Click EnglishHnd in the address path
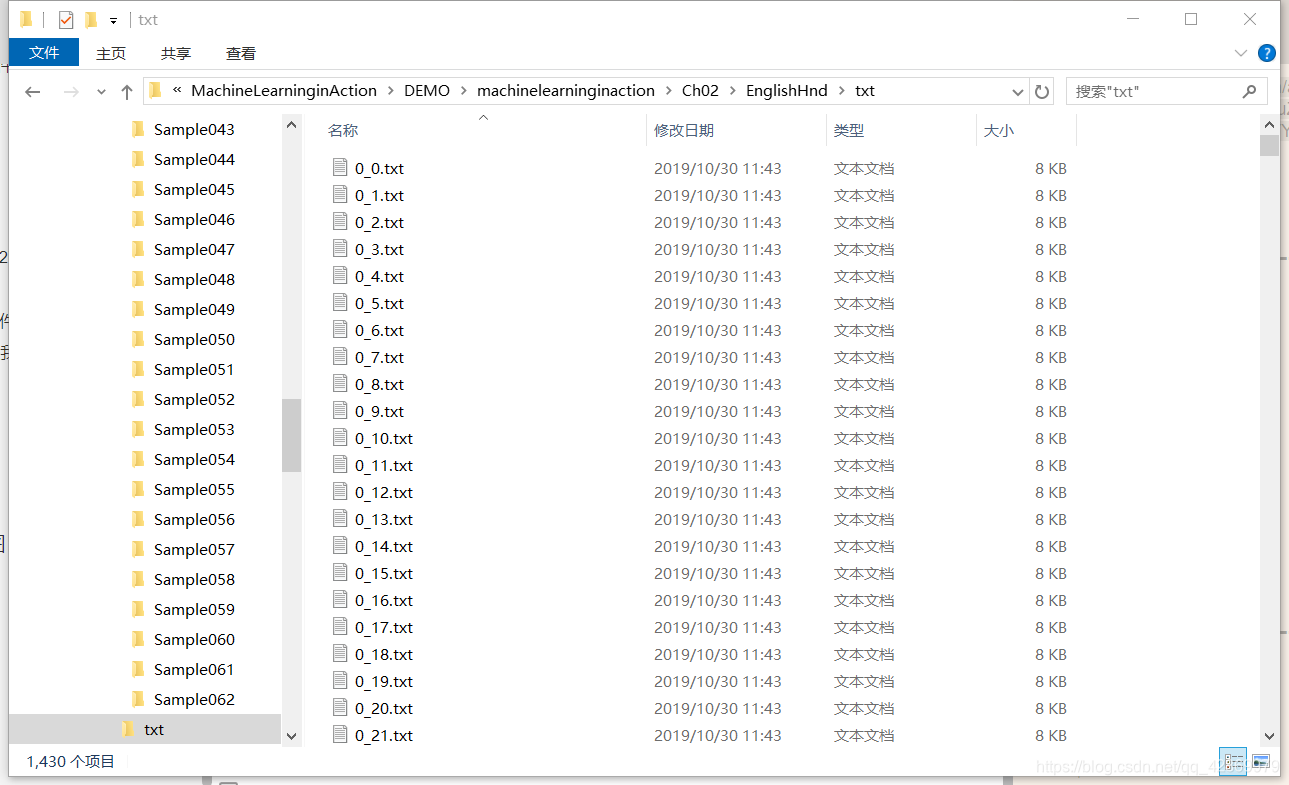Screen dimensions: 1289x785 (x=787, y=91)
